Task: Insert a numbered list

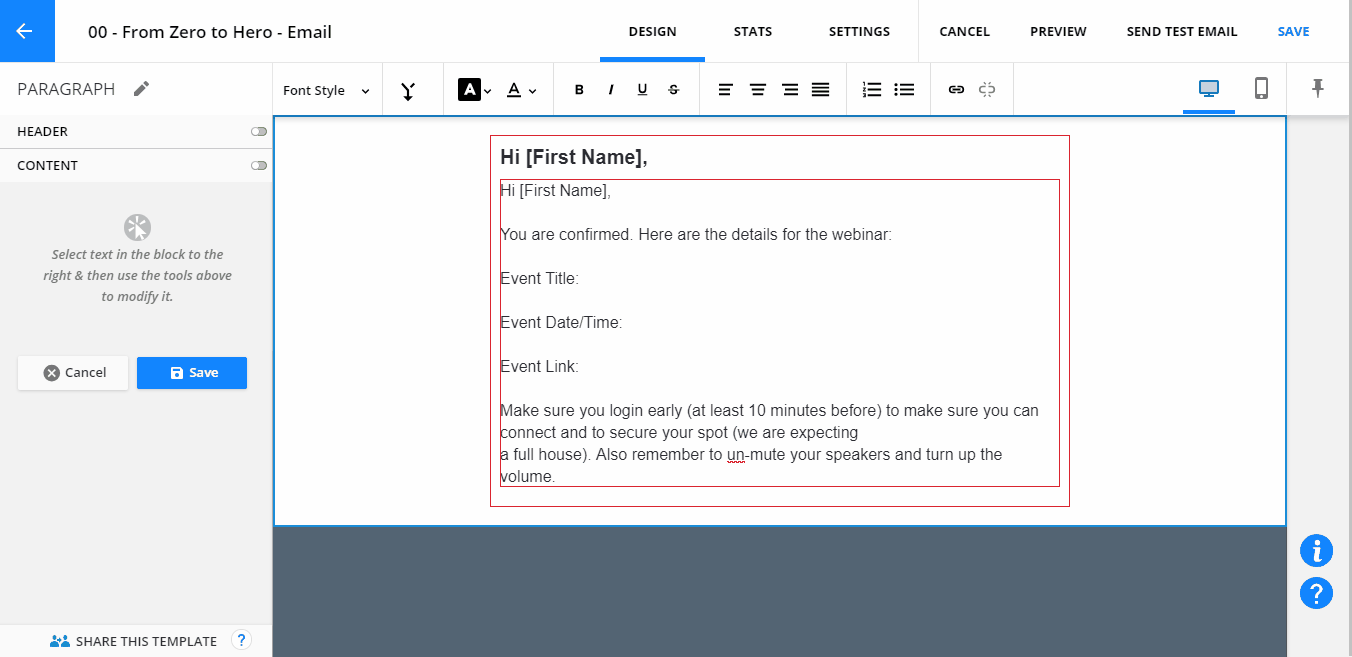Action: pos(872,90)
